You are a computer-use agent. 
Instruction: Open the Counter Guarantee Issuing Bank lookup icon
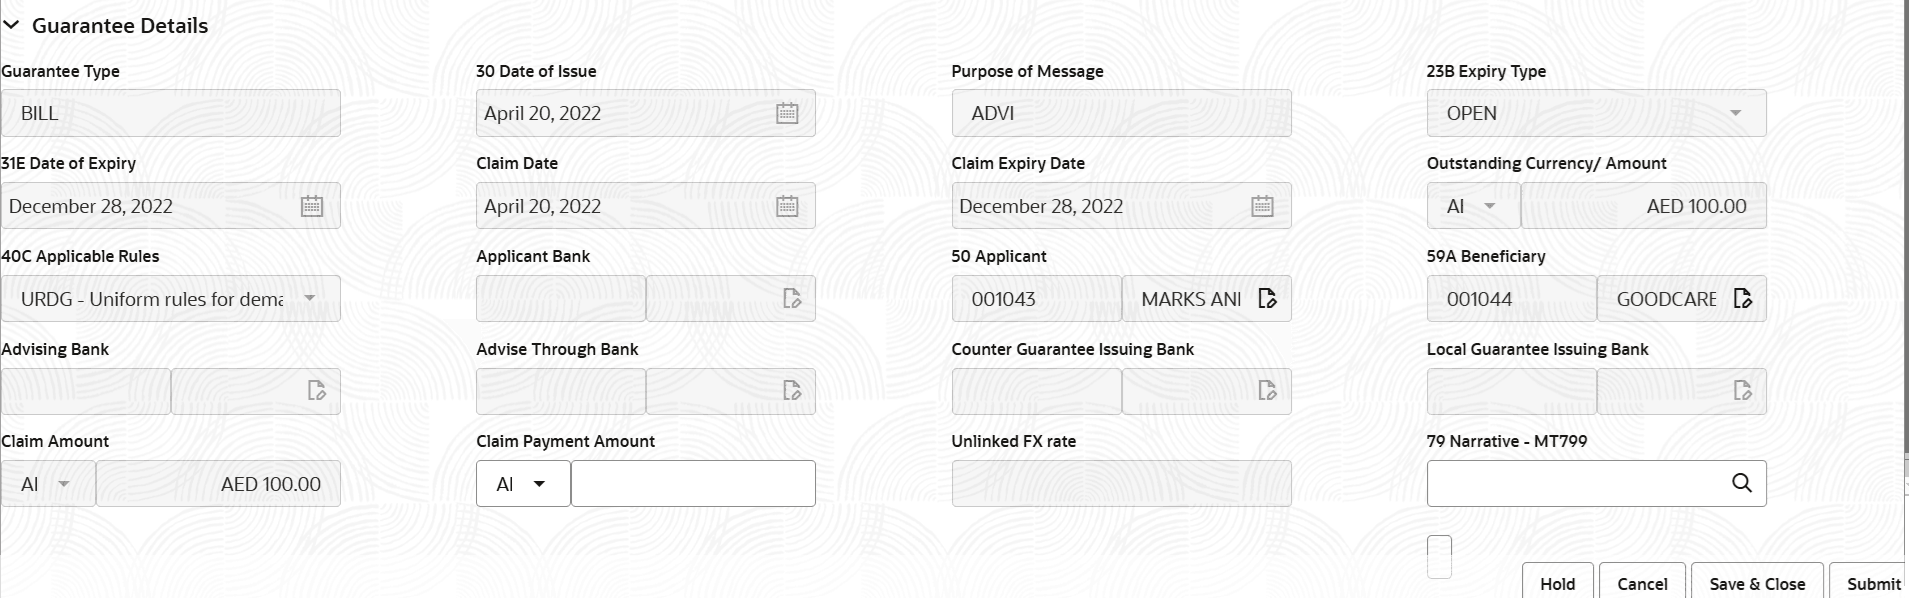(x=1268, y=391)
